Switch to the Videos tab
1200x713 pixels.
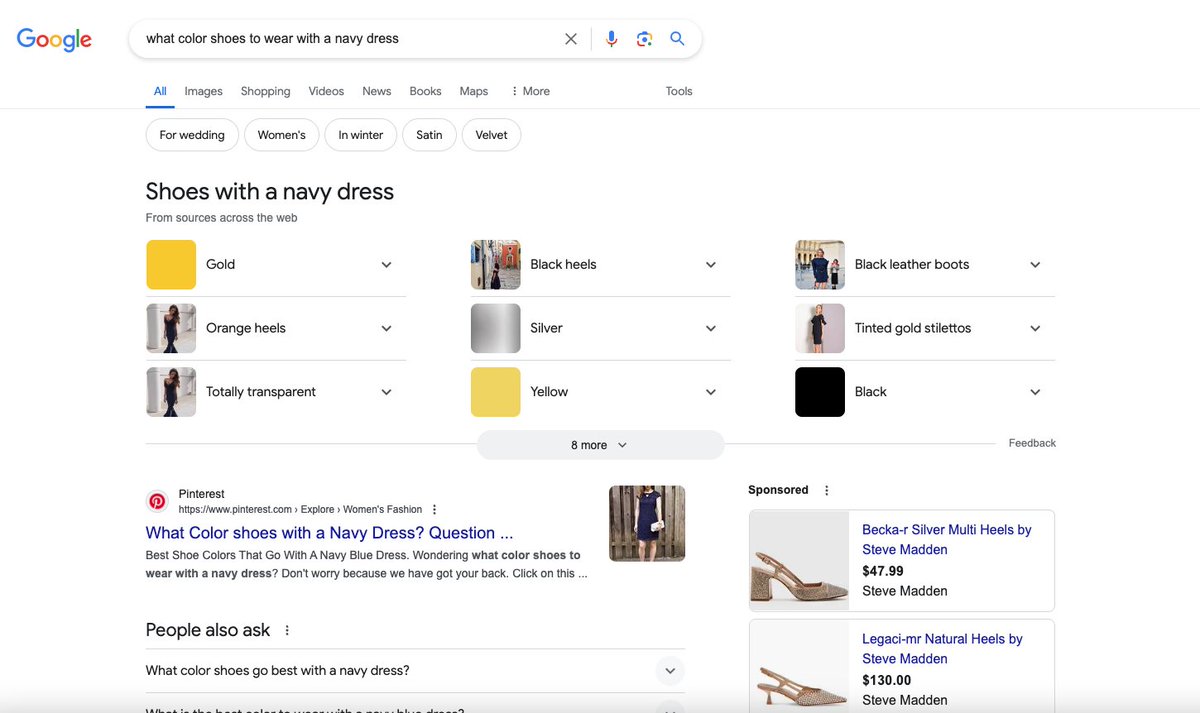[326, 91]
